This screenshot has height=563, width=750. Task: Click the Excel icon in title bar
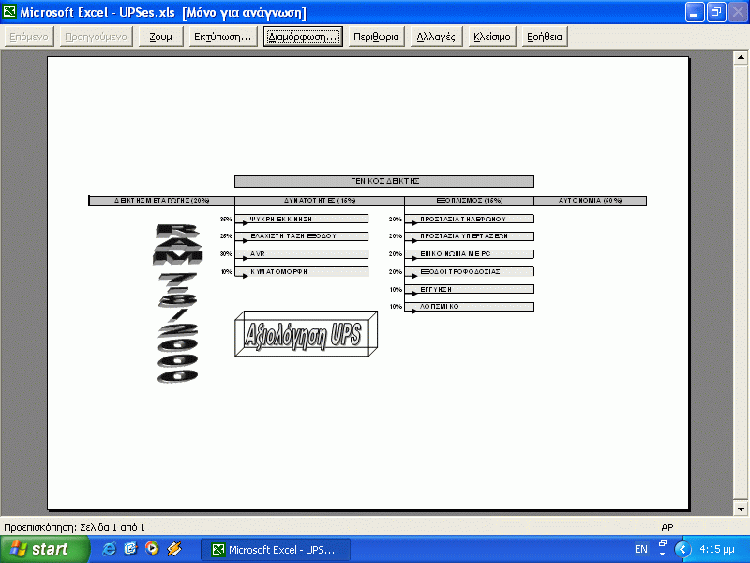pos(9,11)
